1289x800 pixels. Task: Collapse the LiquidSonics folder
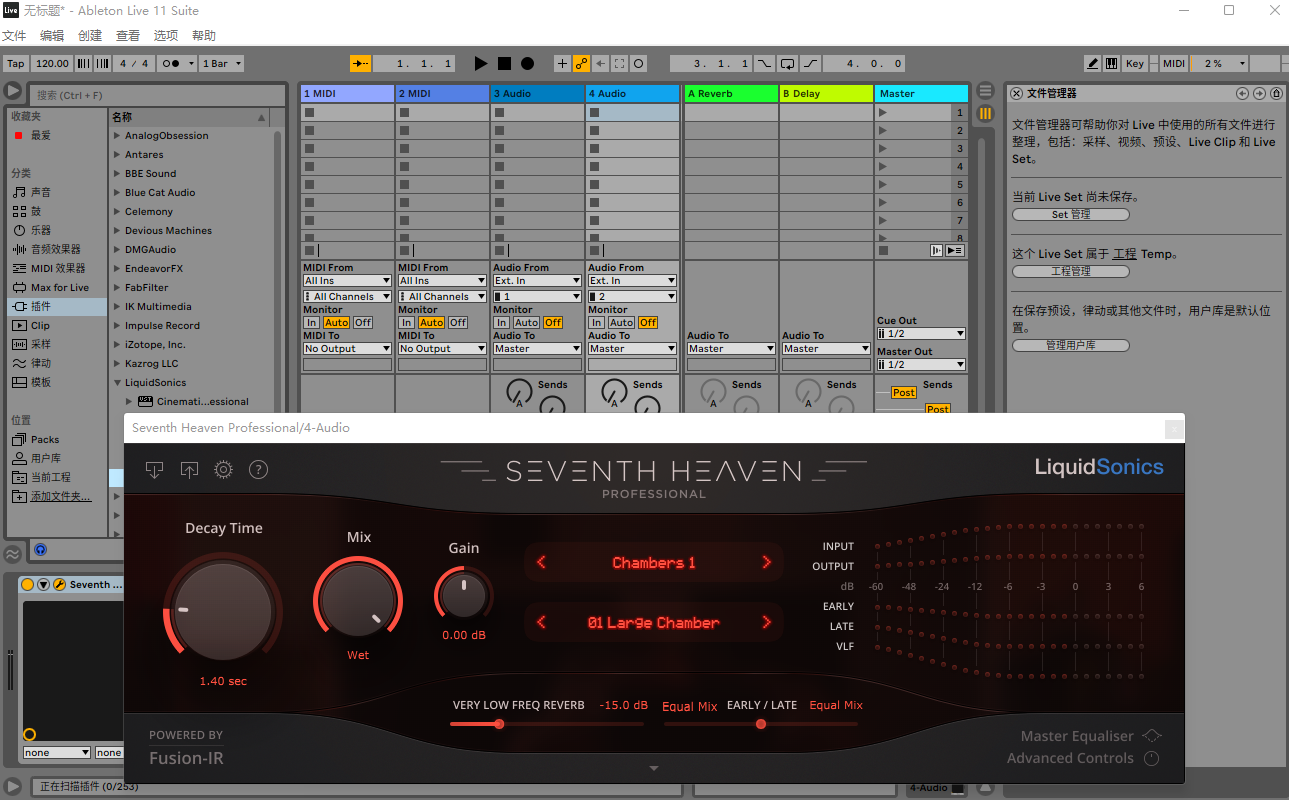click(117, 383)
